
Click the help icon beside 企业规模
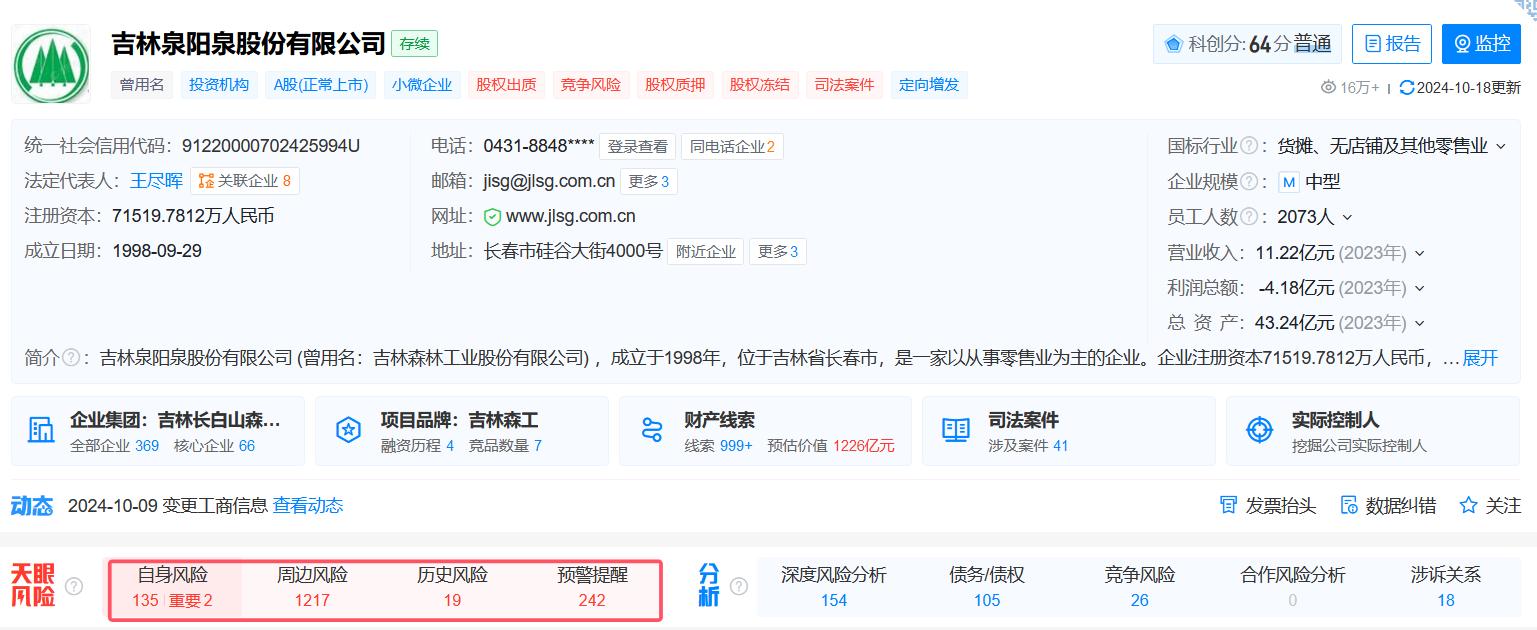[x=1249, y=182]
